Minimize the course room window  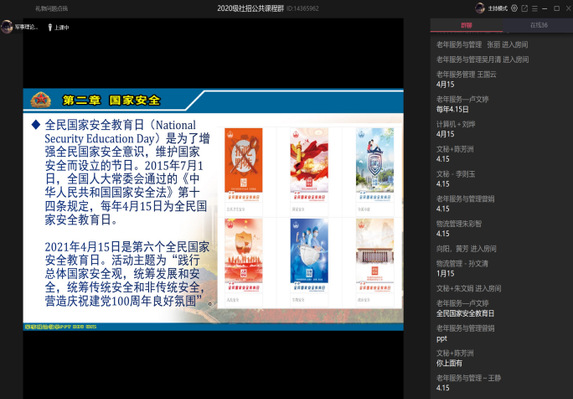click(545, 8)
